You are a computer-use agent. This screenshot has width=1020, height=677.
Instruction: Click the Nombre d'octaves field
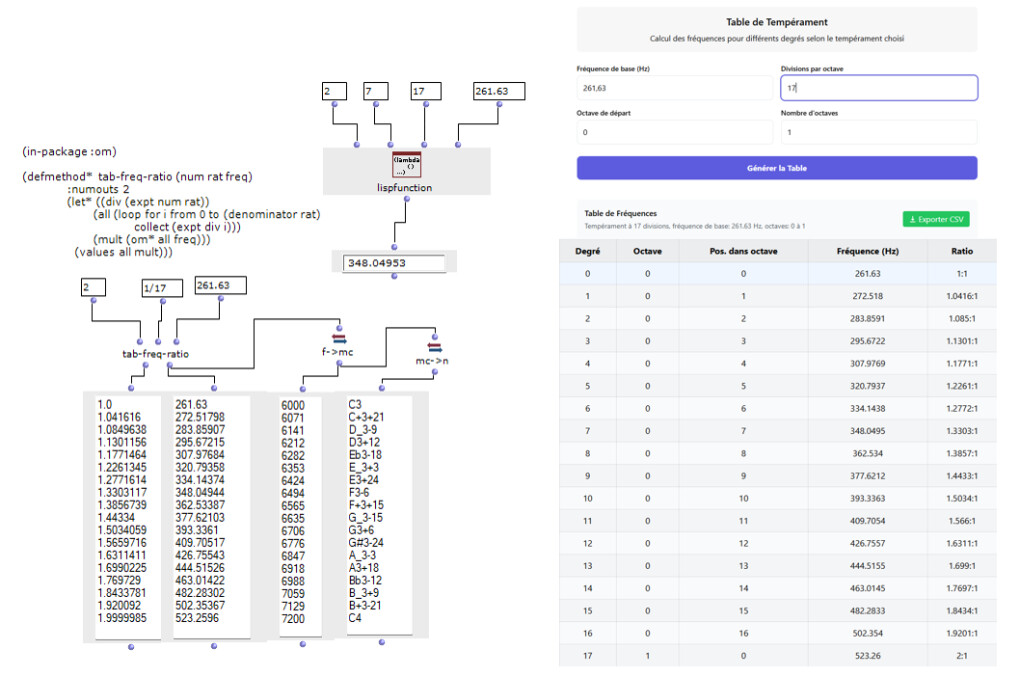coord(877,132)
